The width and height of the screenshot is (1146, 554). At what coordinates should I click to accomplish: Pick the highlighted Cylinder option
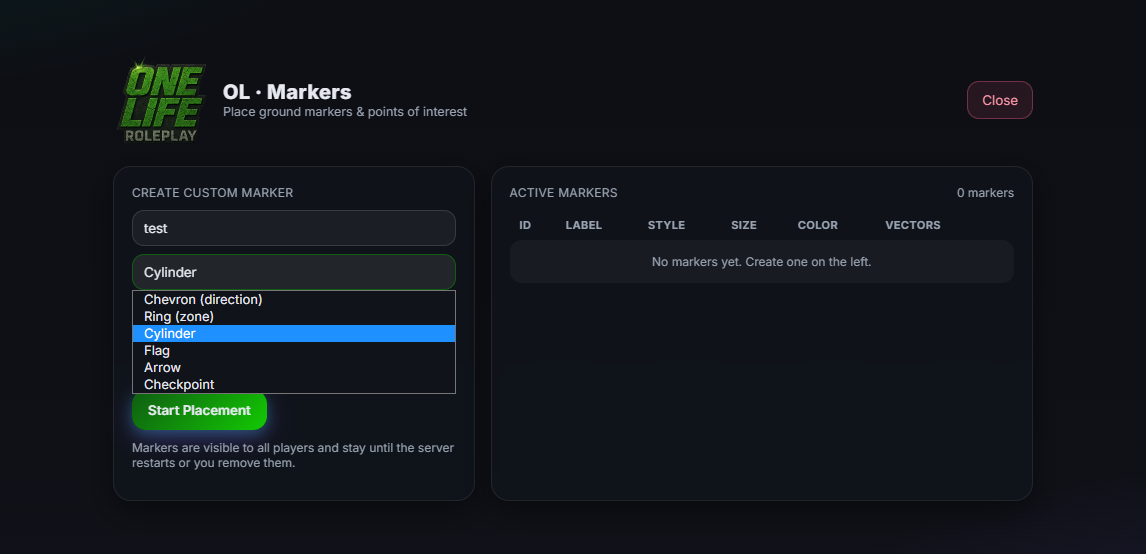[294, 333]
